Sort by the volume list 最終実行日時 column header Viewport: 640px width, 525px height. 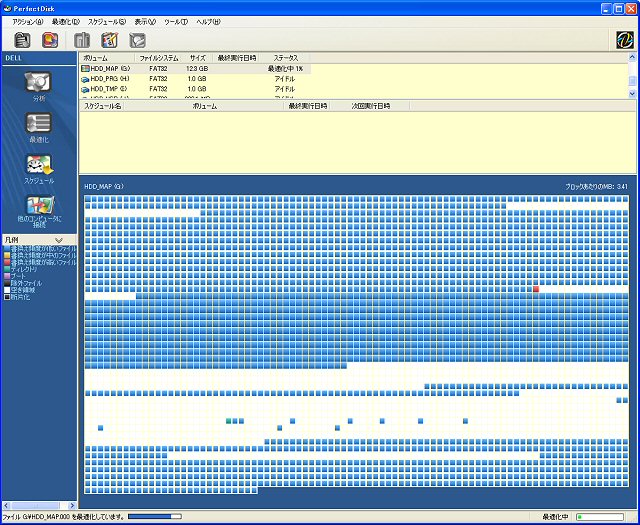coord(237,58)
